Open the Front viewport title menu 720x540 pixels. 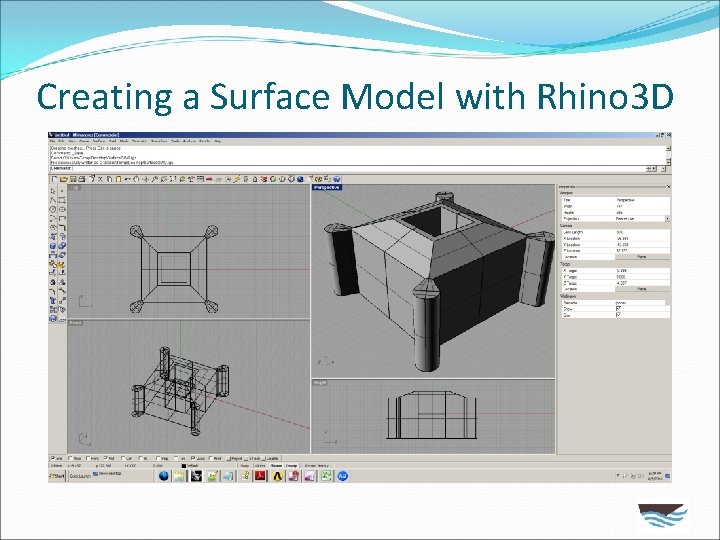coord(76,323)
